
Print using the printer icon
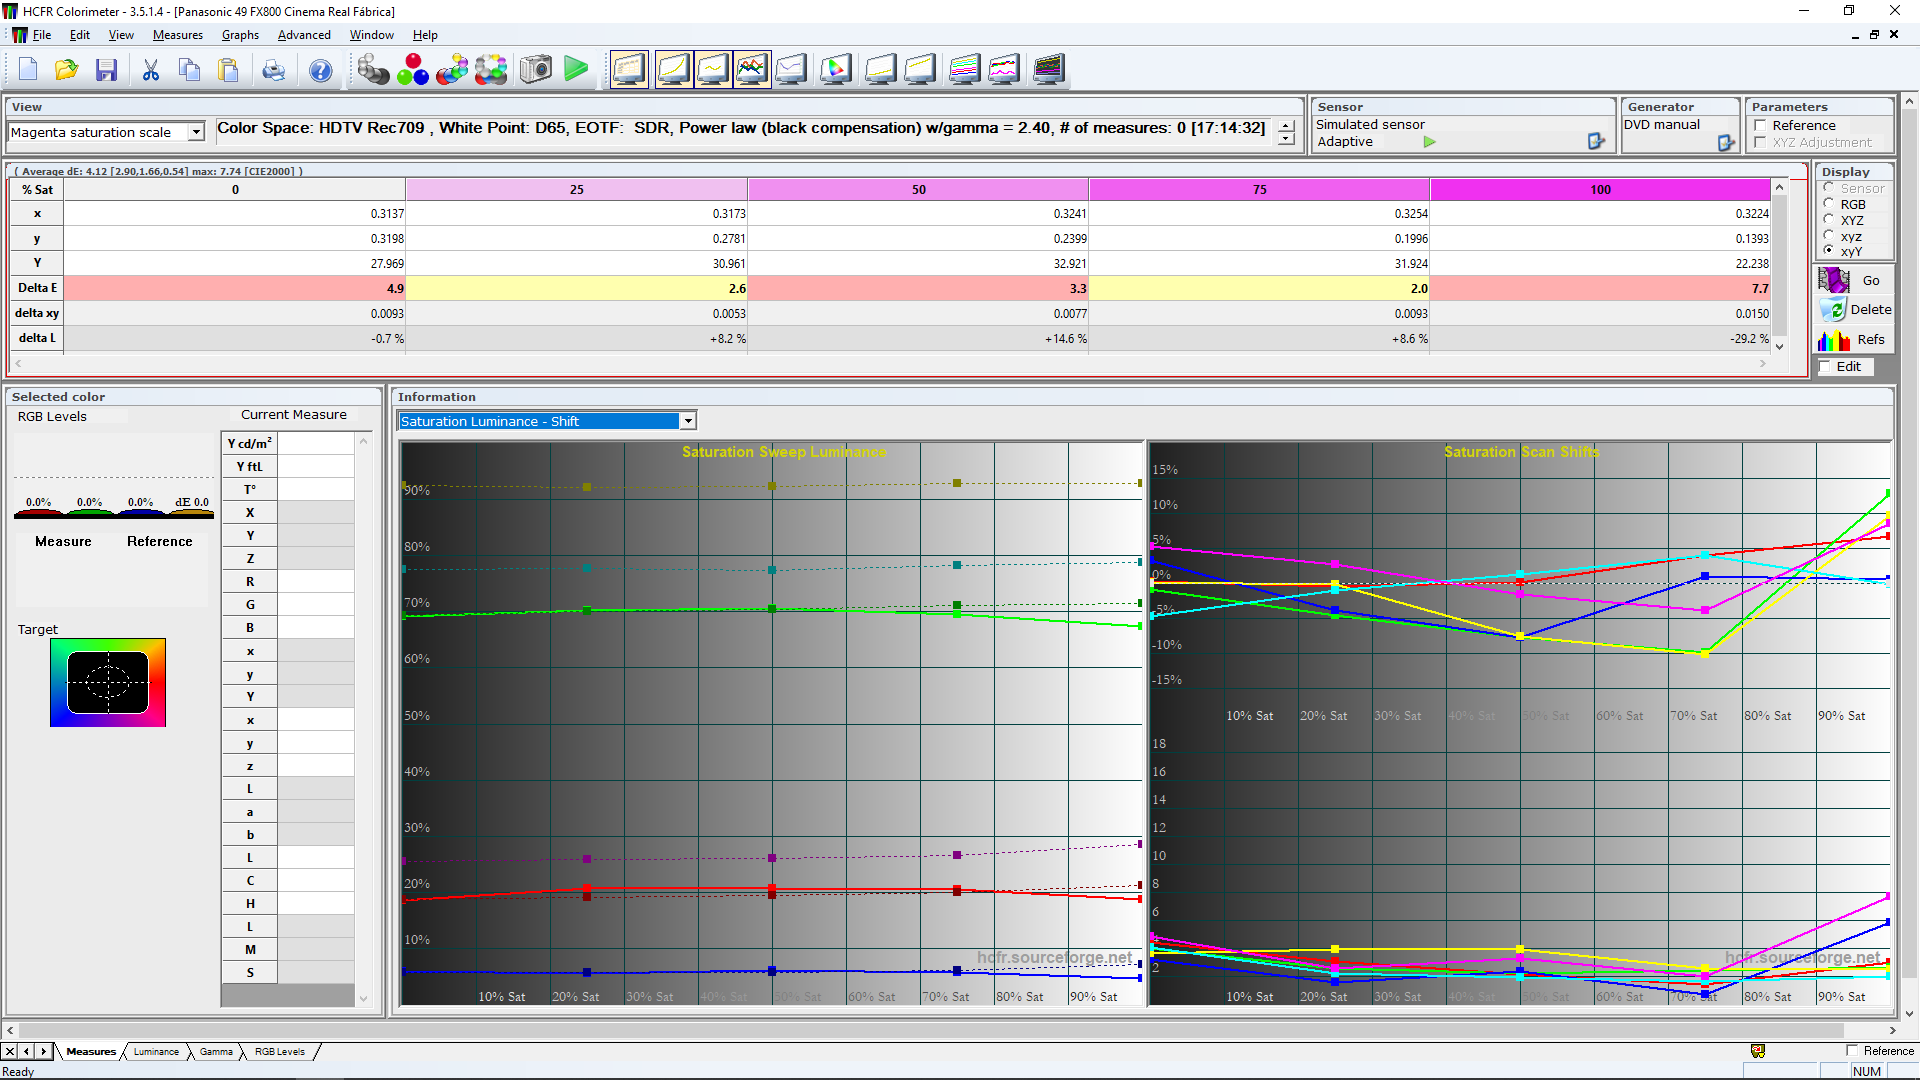click(x=273, y=69)
